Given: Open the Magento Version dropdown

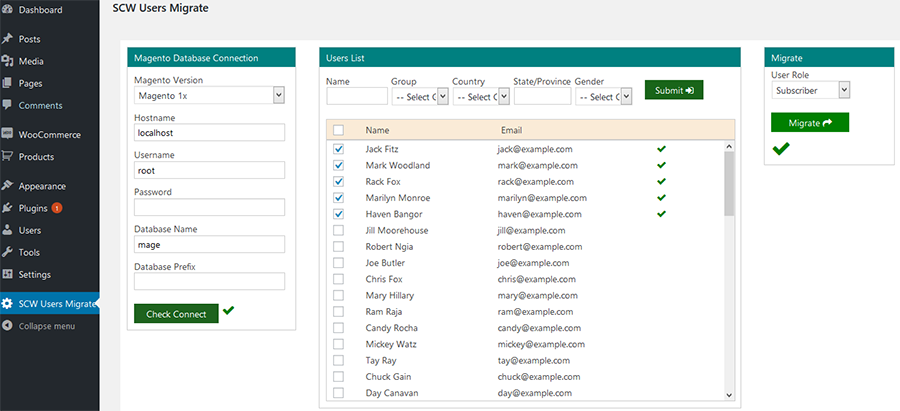Looking at the screenshot, I should coord(210,96).
